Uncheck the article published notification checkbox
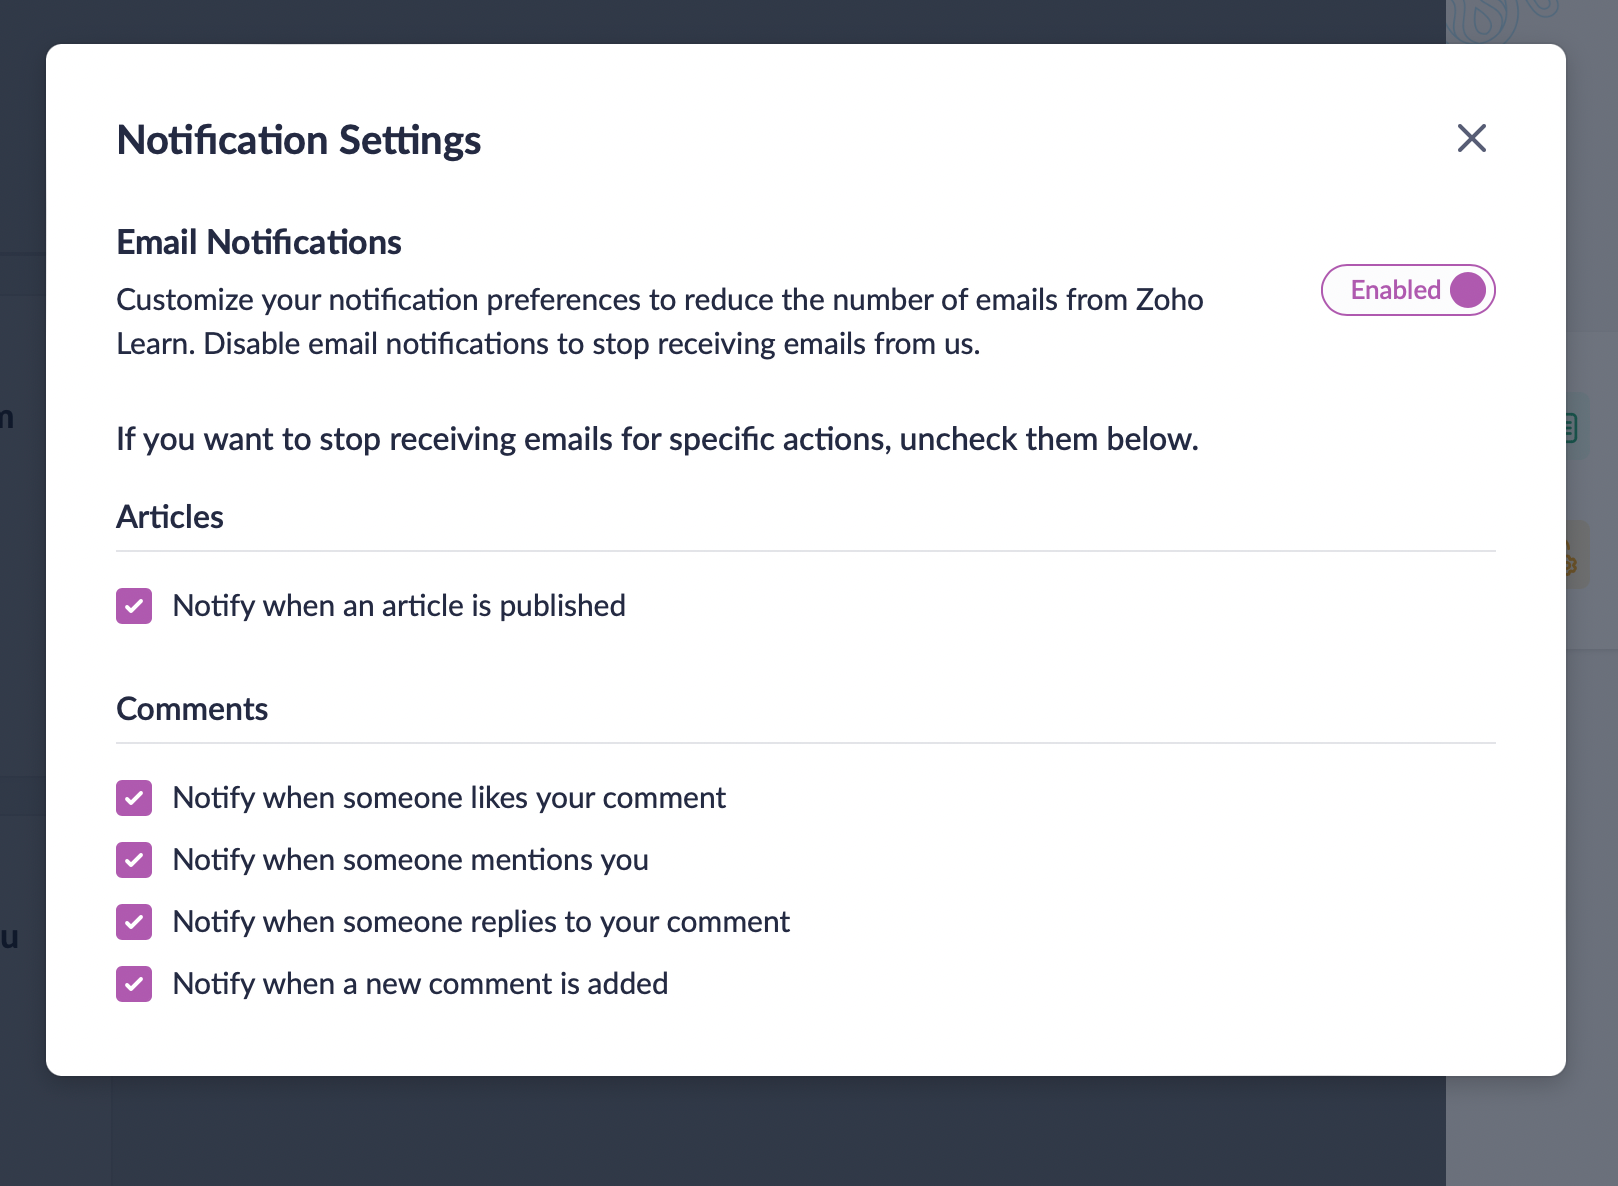This screenshot has width=1618, height=1186. pyautogui.click(x=134, y=606)
